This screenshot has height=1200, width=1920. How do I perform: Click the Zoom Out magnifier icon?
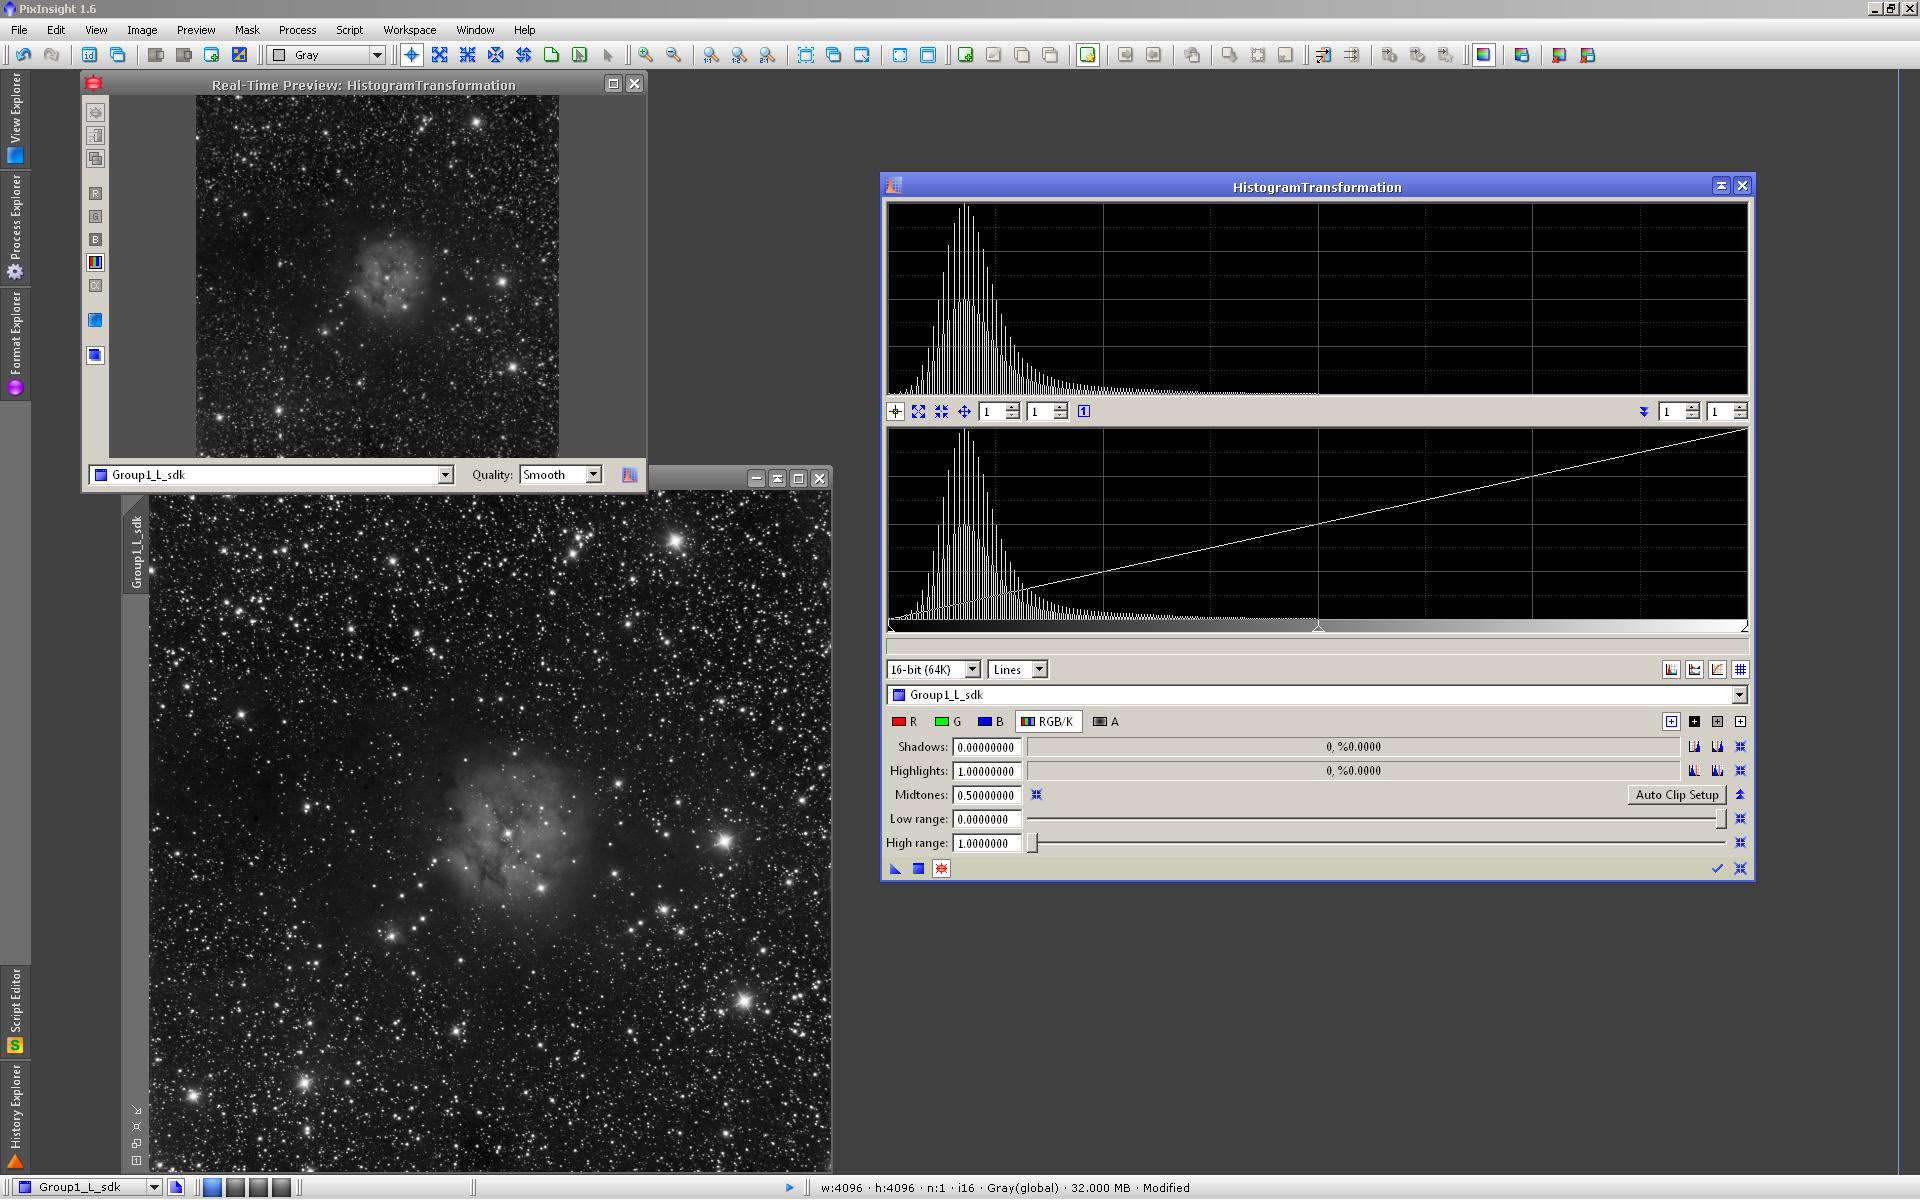pos(674,55)
